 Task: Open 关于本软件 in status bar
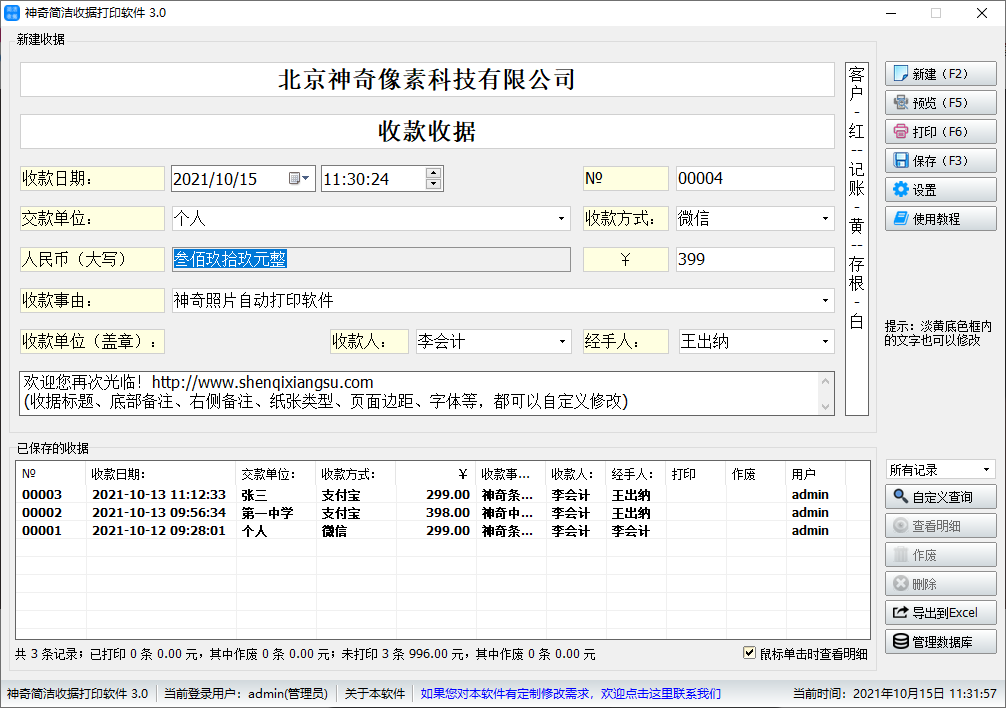[x=375, y=693]
